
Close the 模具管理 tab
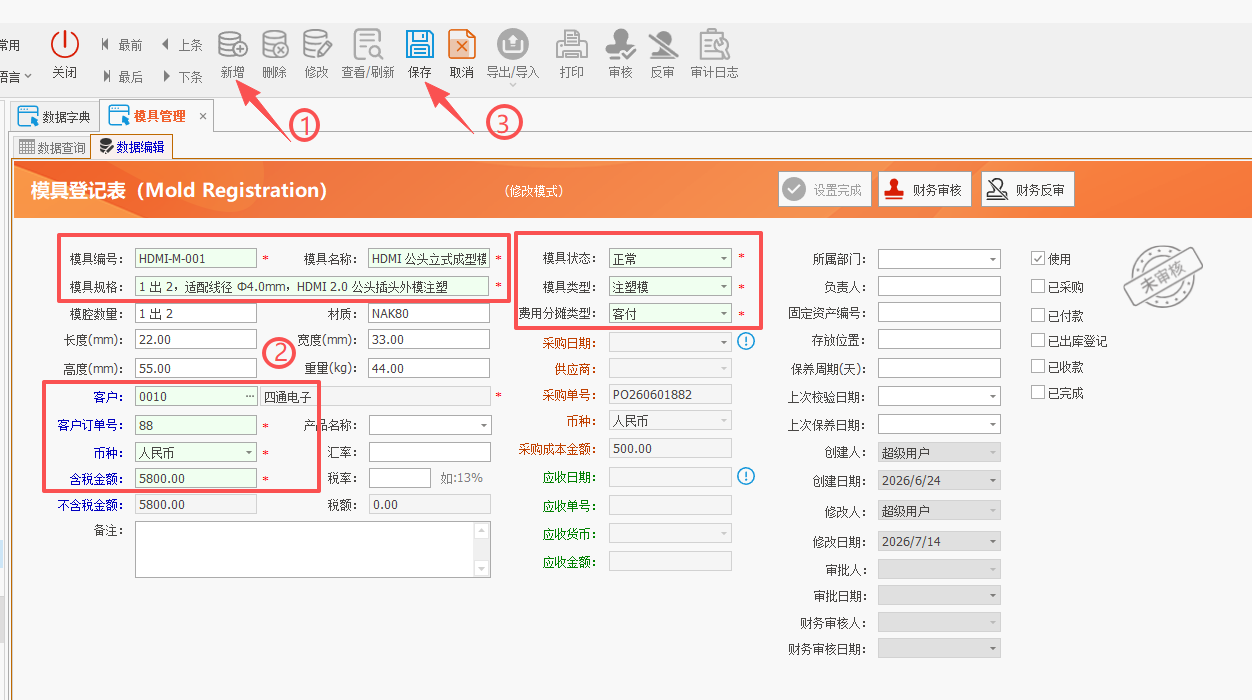pos(203,116)
